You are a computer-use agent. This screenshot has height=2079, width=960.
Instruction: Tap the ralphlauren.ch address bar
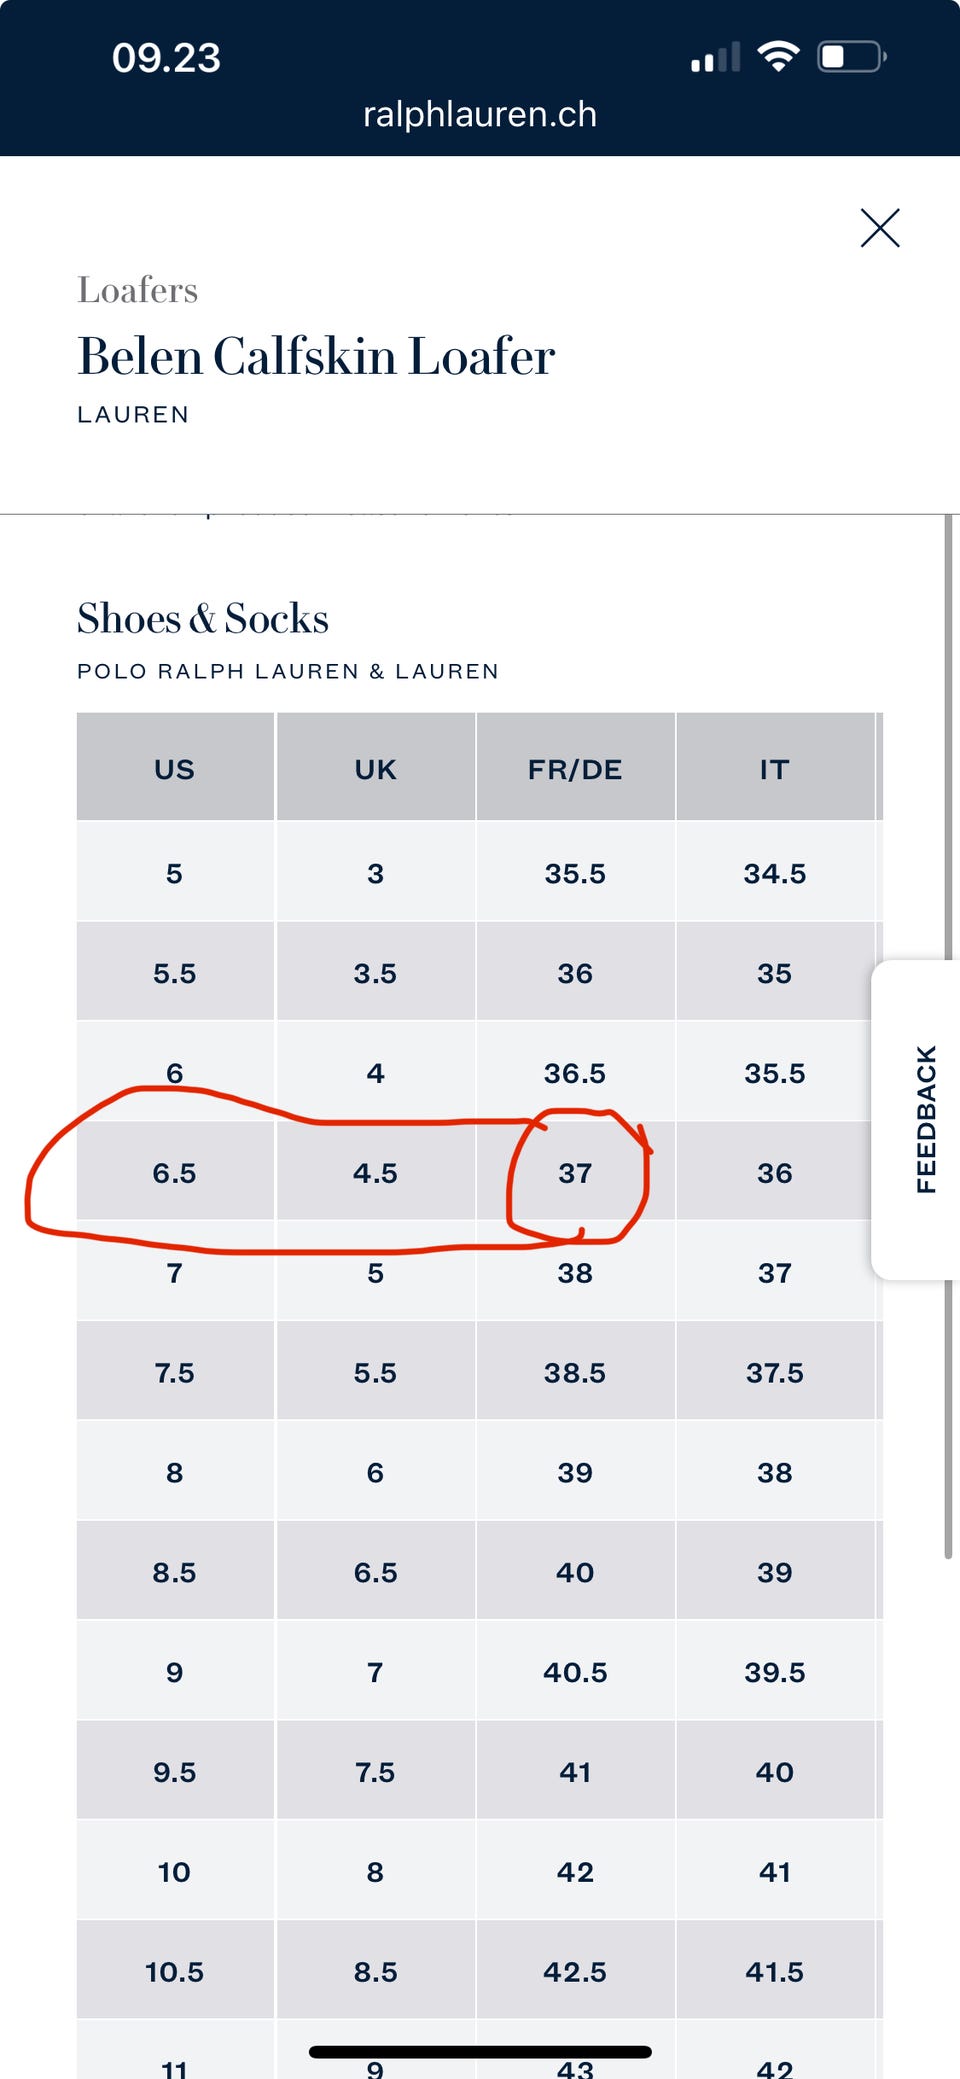(480, 115)
